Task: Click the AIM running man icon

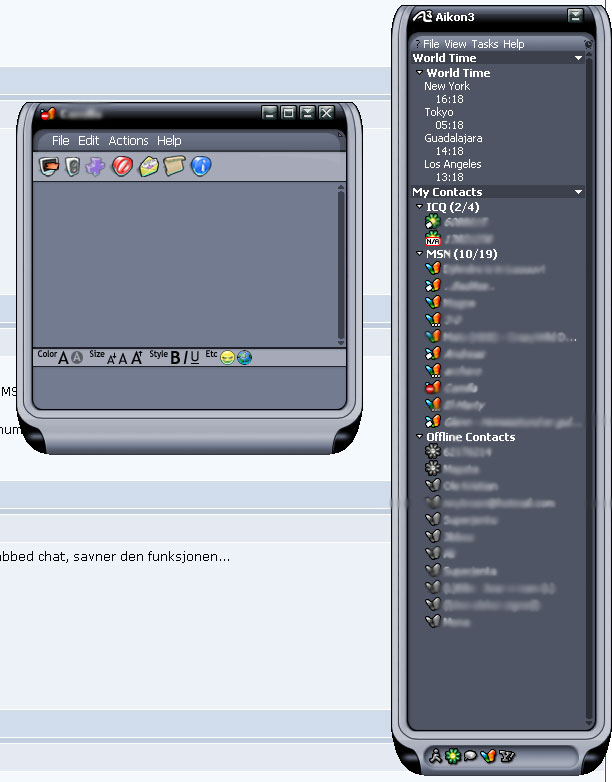Action: click(x=436, y=756)
